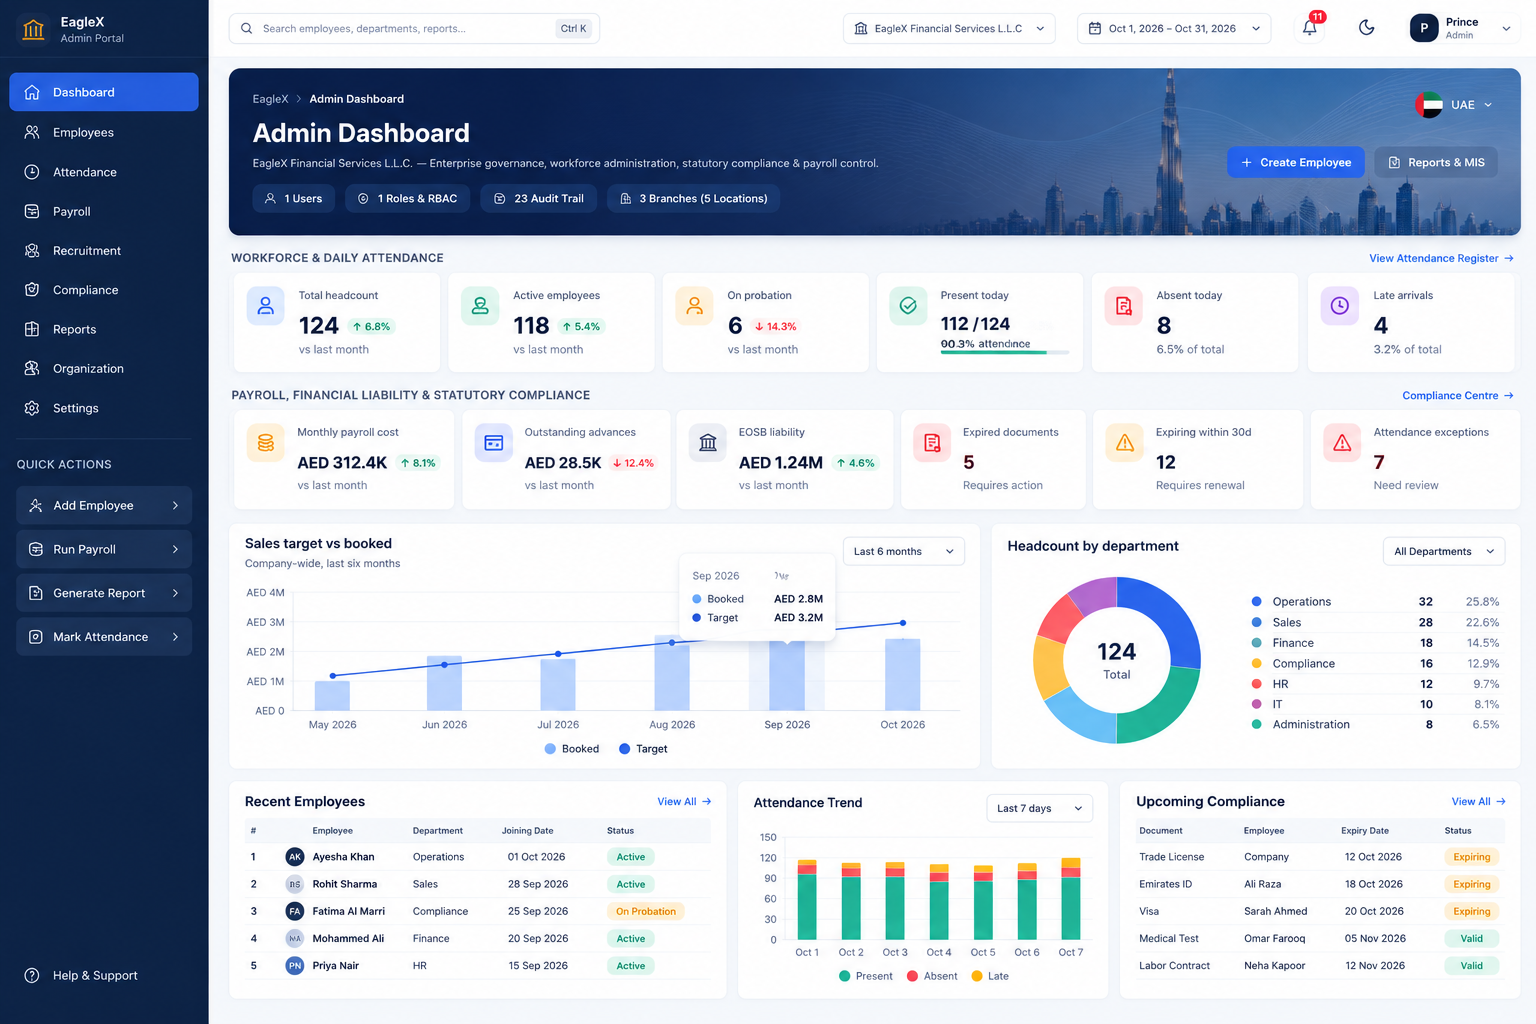The image size is (1536, 1024).
Task: Click the 23 Audit Trail chip
Action: (x=539, y=199)
